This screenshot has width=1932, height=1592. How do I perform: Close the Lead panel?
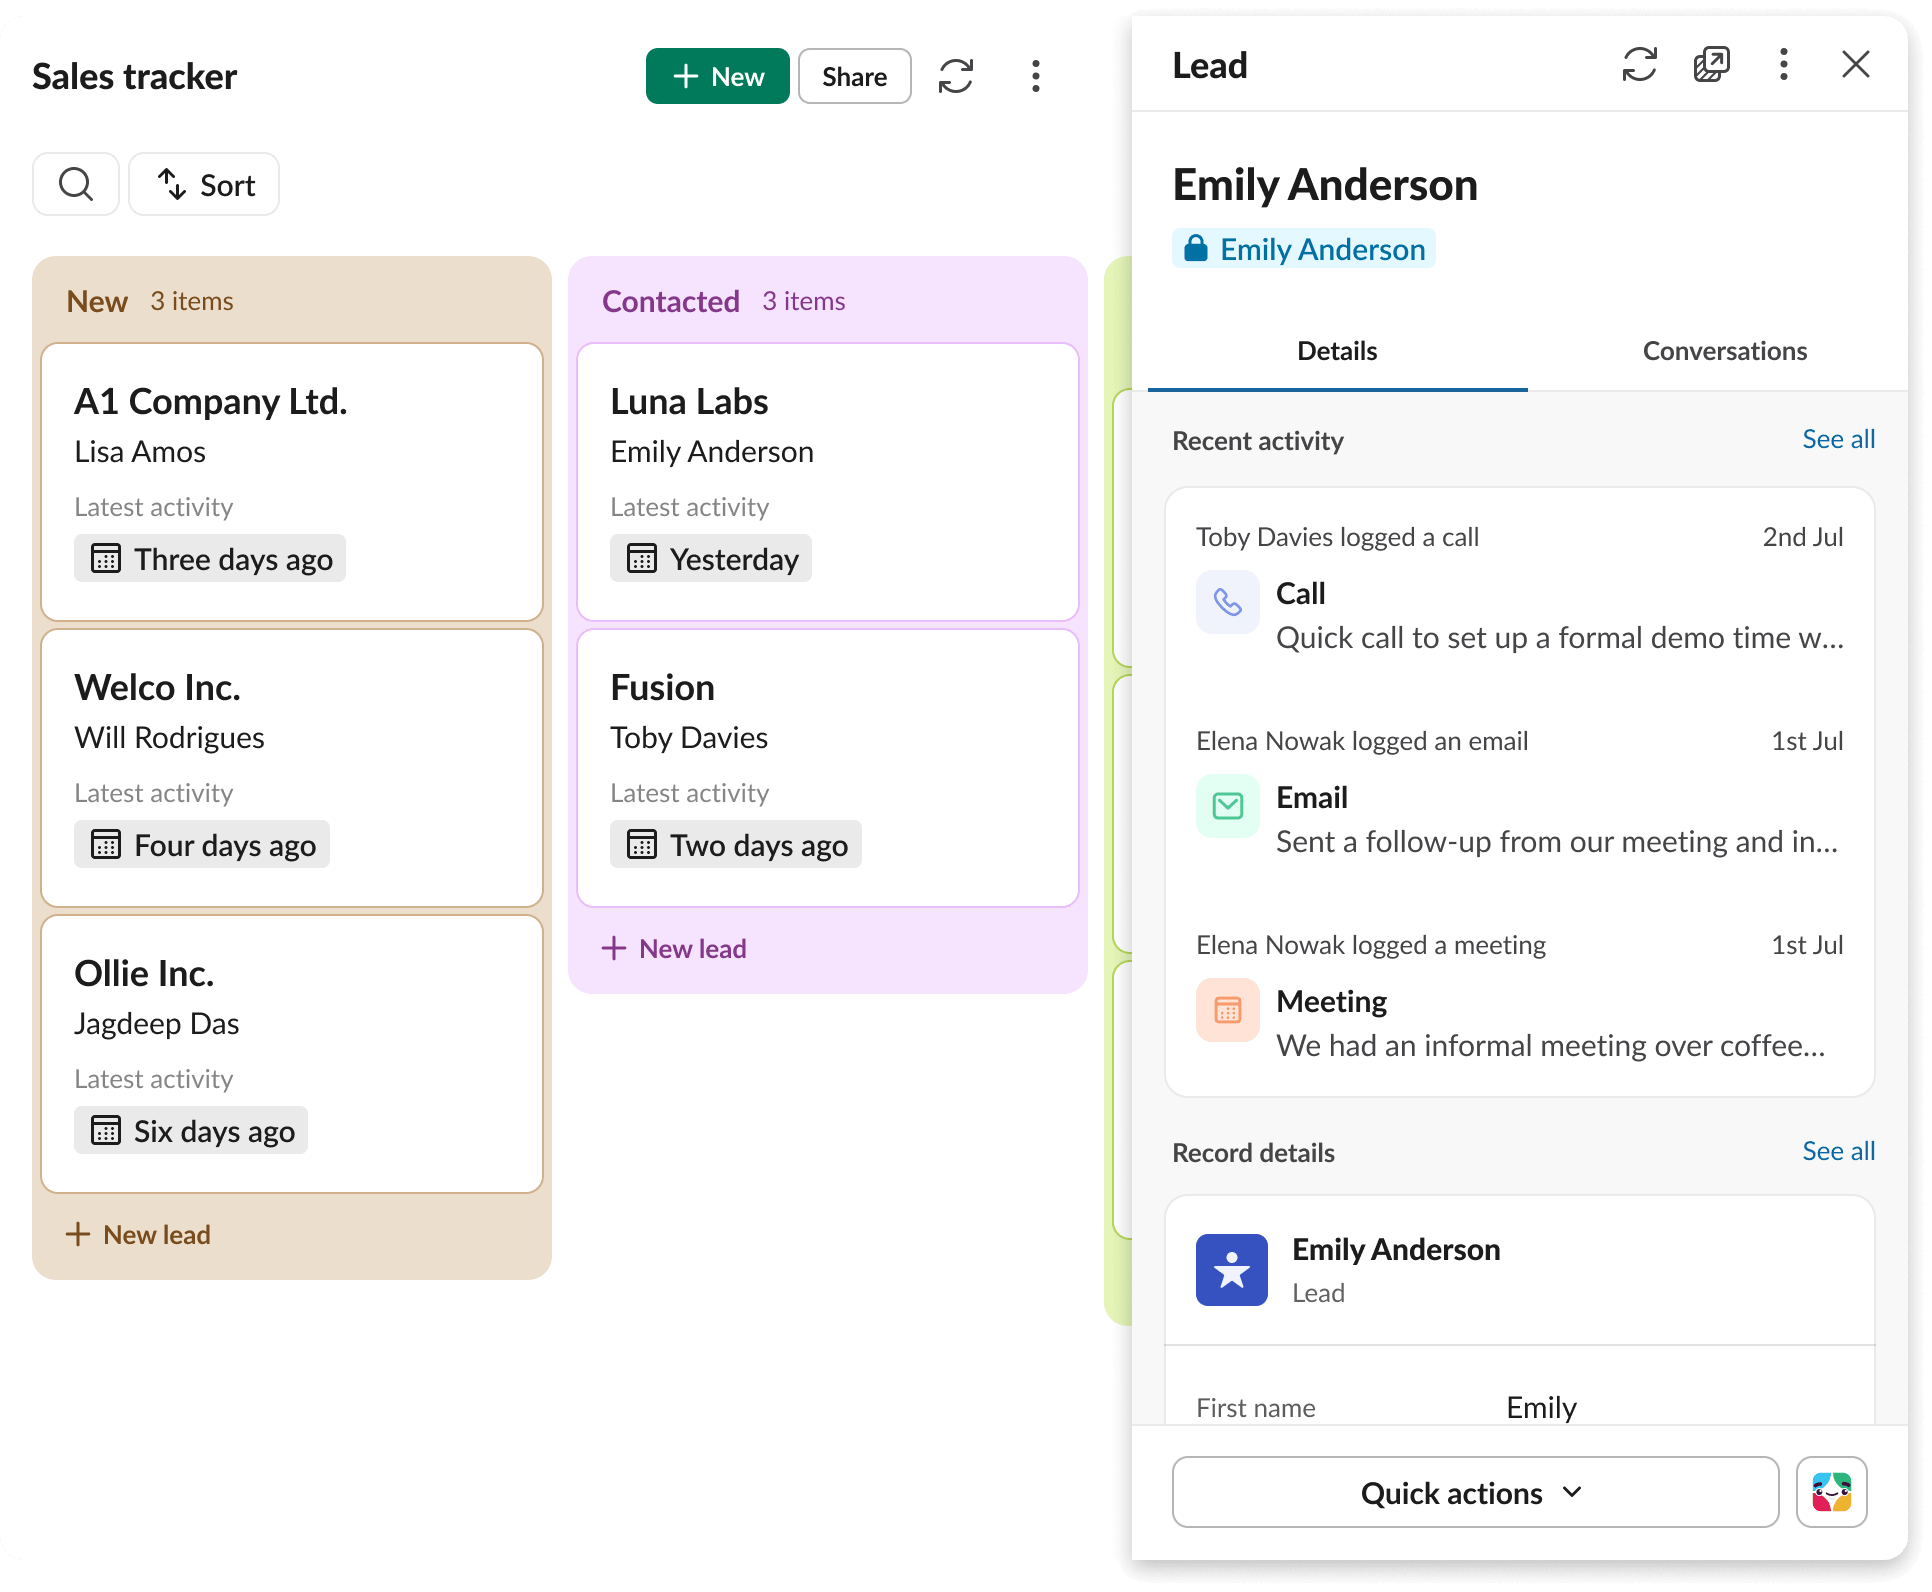coord(1856,65)
